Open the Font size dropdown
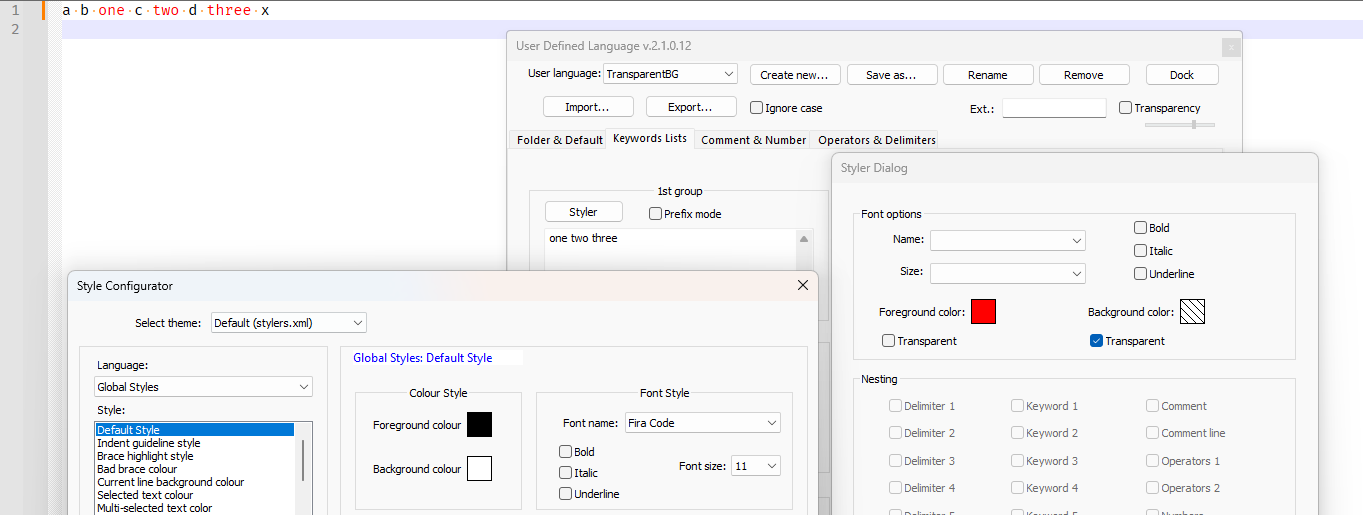 point(756,466)
